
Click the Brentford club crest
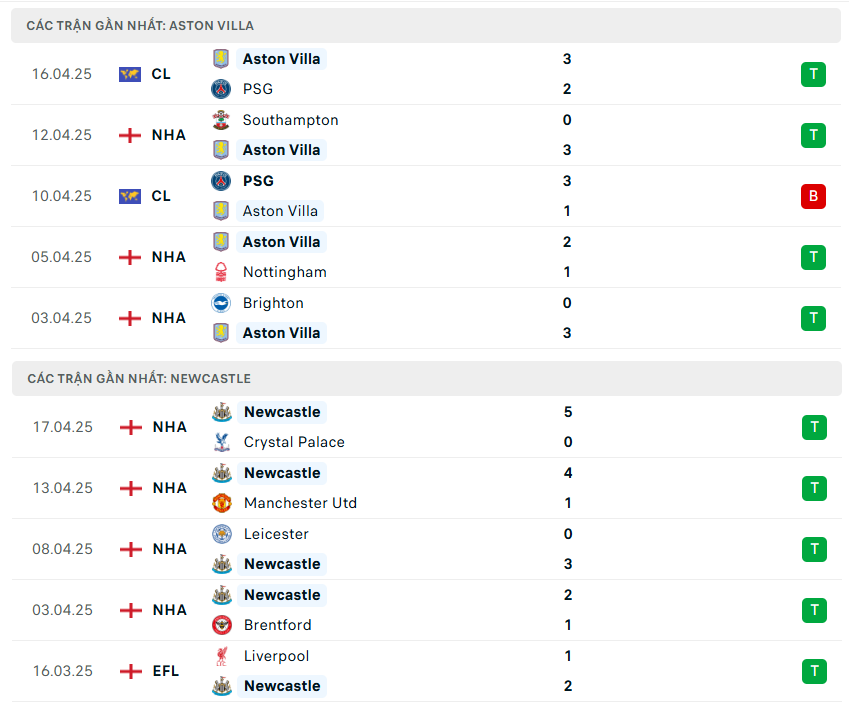222,625
